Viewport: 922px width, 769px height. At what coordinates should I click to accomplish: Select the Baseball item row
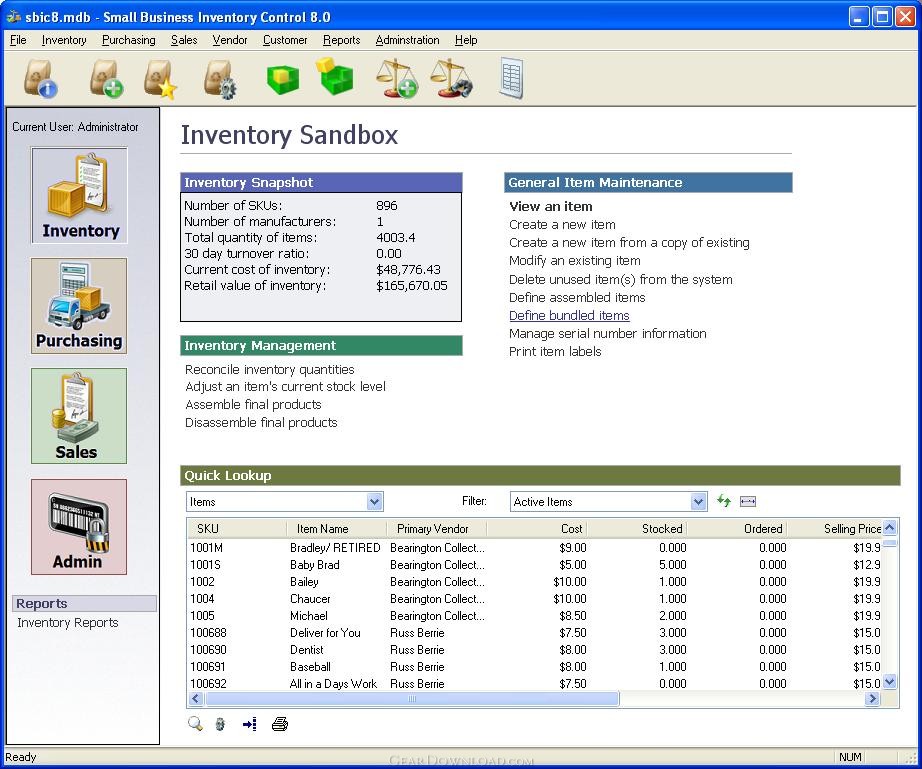pyautogui.click(x=535, y=667)
